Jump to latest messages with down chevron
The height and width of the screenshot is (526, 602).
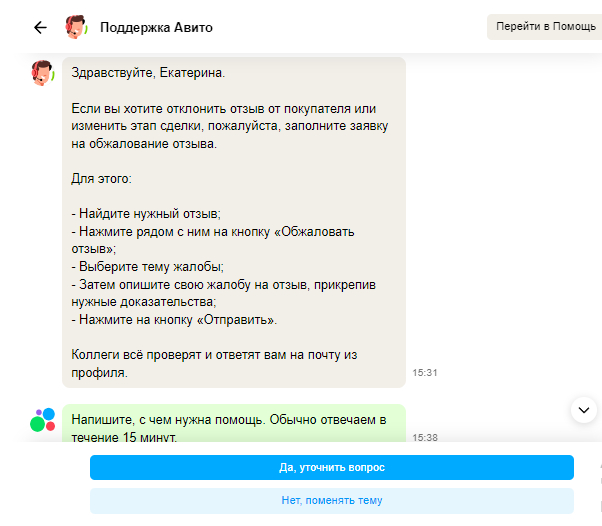click(584, 410)
